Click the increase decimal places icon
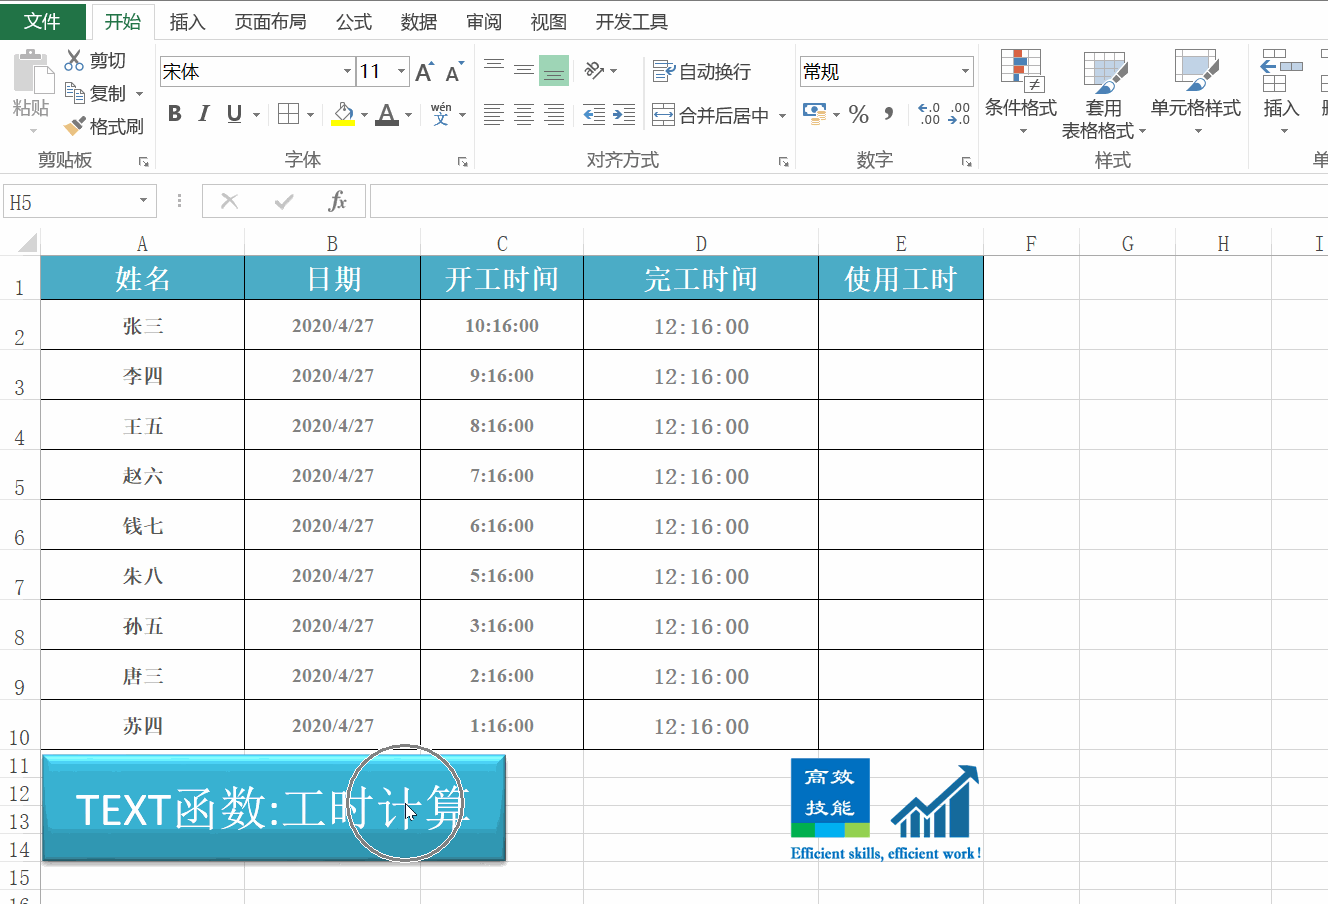Viewport: 1328px width, 904px height. 929,114
